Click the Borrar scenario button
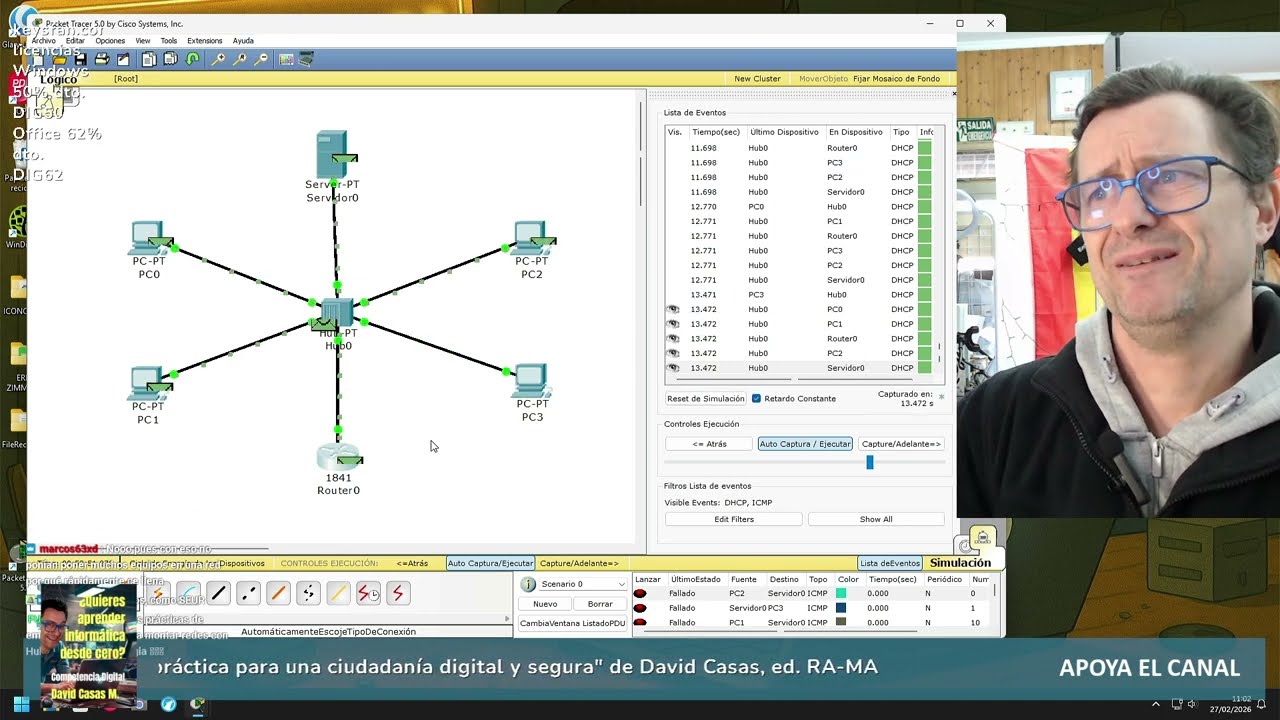This screenshot has width=1280, height=720. [x=600, y=604]
